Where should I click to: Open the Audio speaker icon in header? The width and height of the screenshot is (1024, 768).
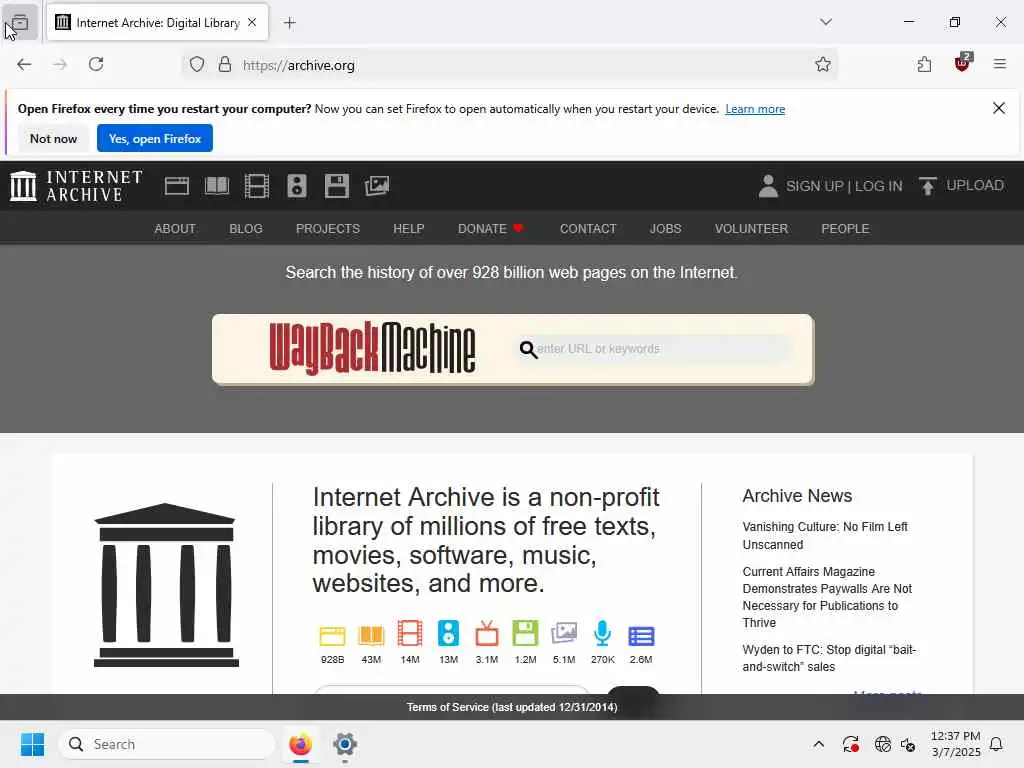(296, 186)
